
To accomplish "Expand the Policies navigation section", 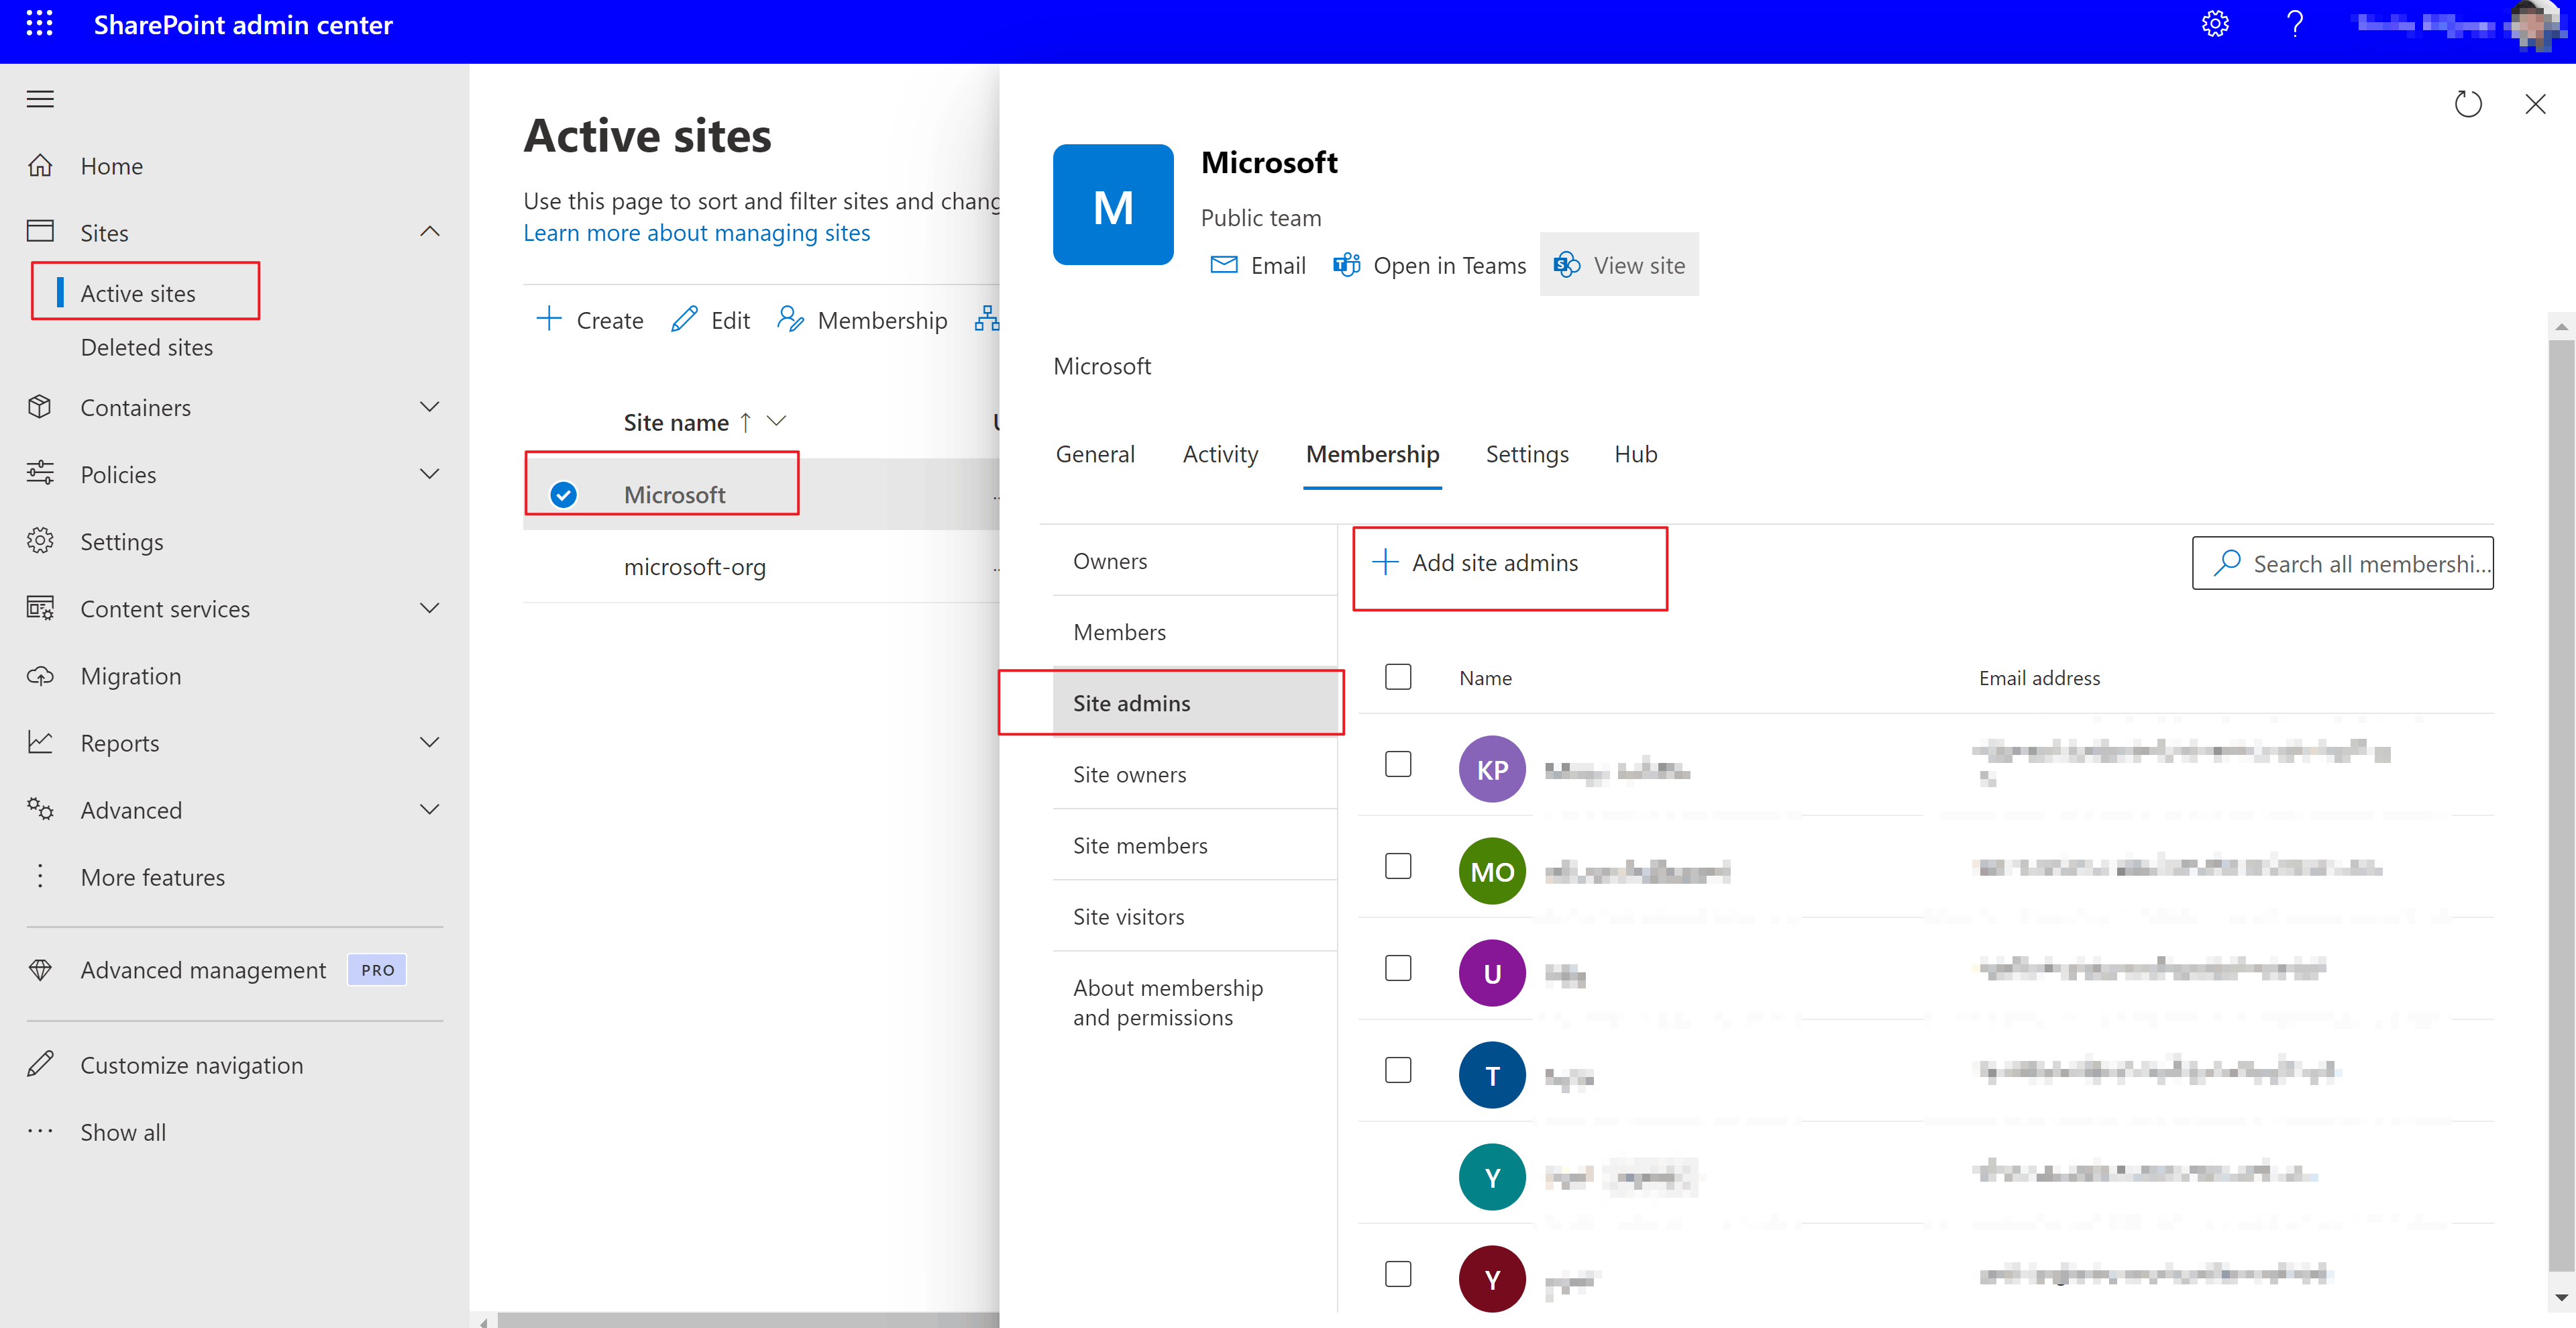I will 430,474.
